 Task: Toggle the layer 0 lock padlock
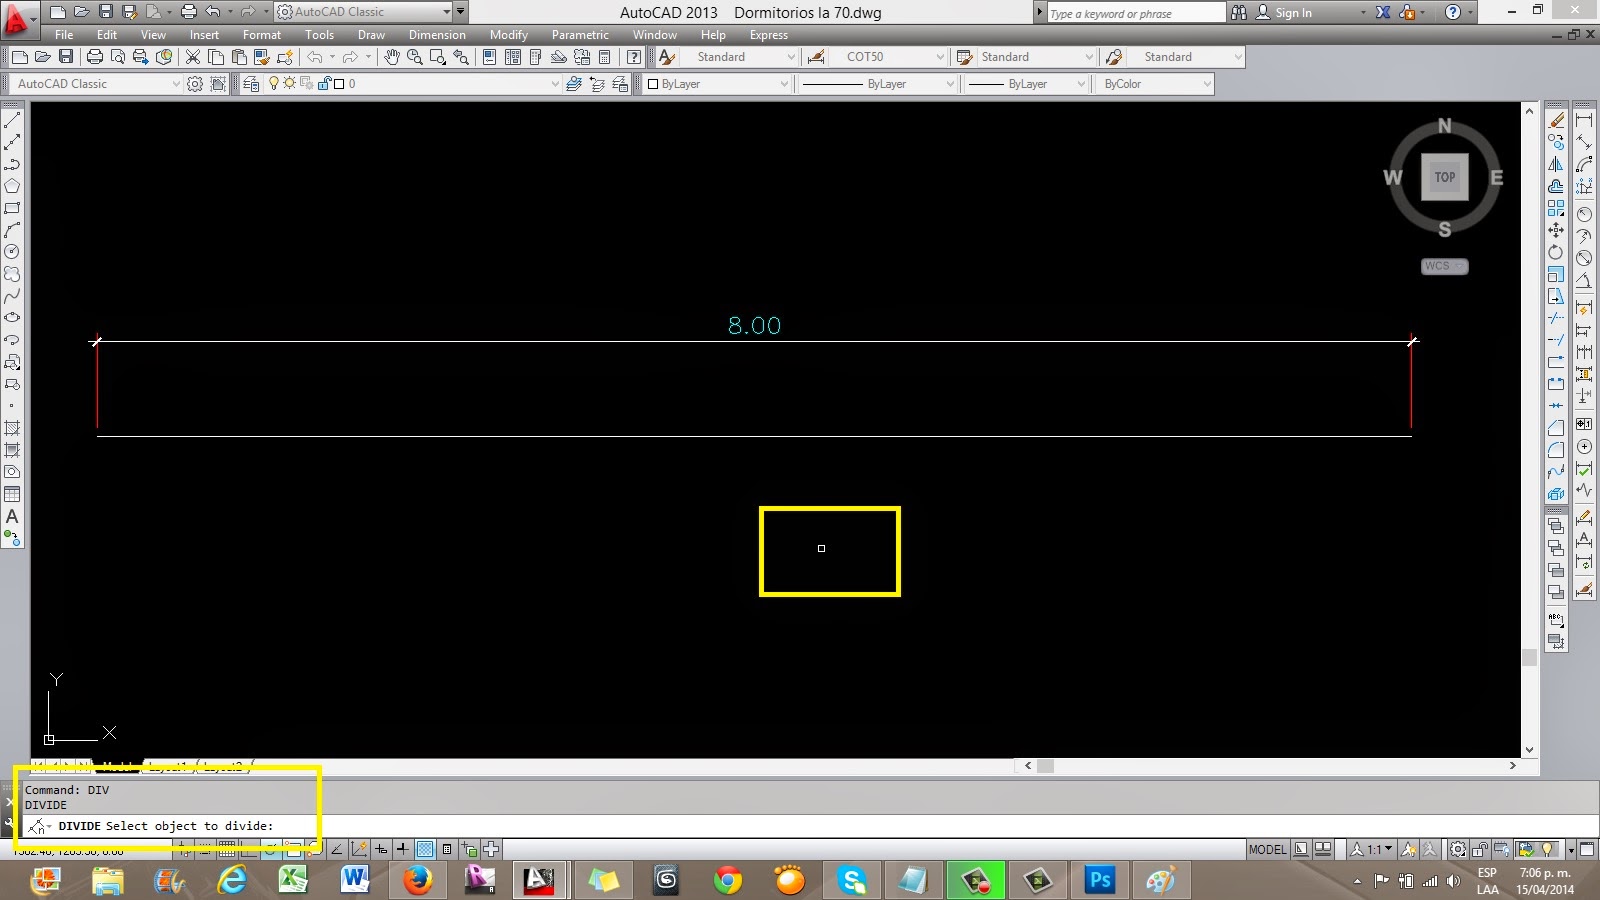point(325,84)
